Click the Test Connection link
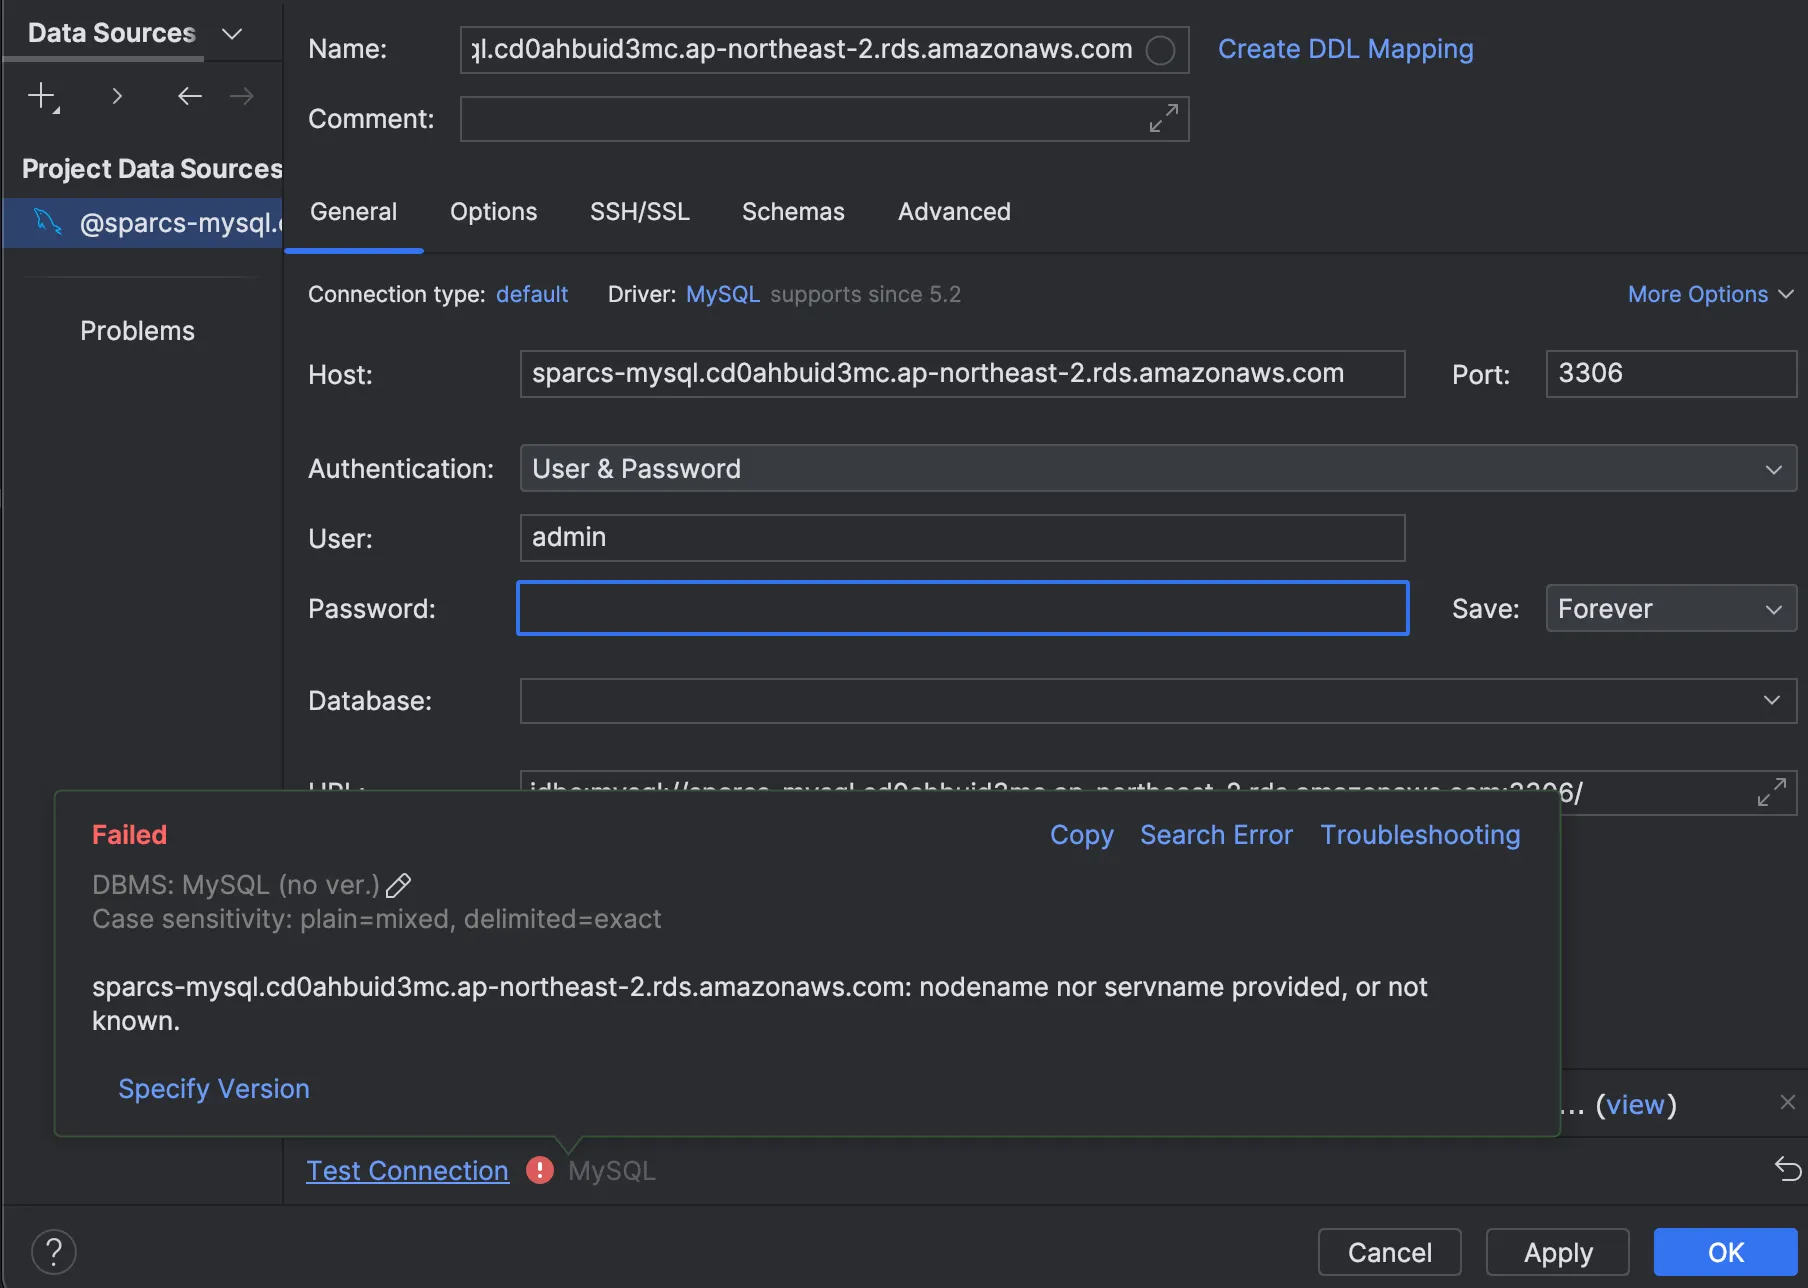Screen dimensions: 1808x1288 pos(407,1170)
